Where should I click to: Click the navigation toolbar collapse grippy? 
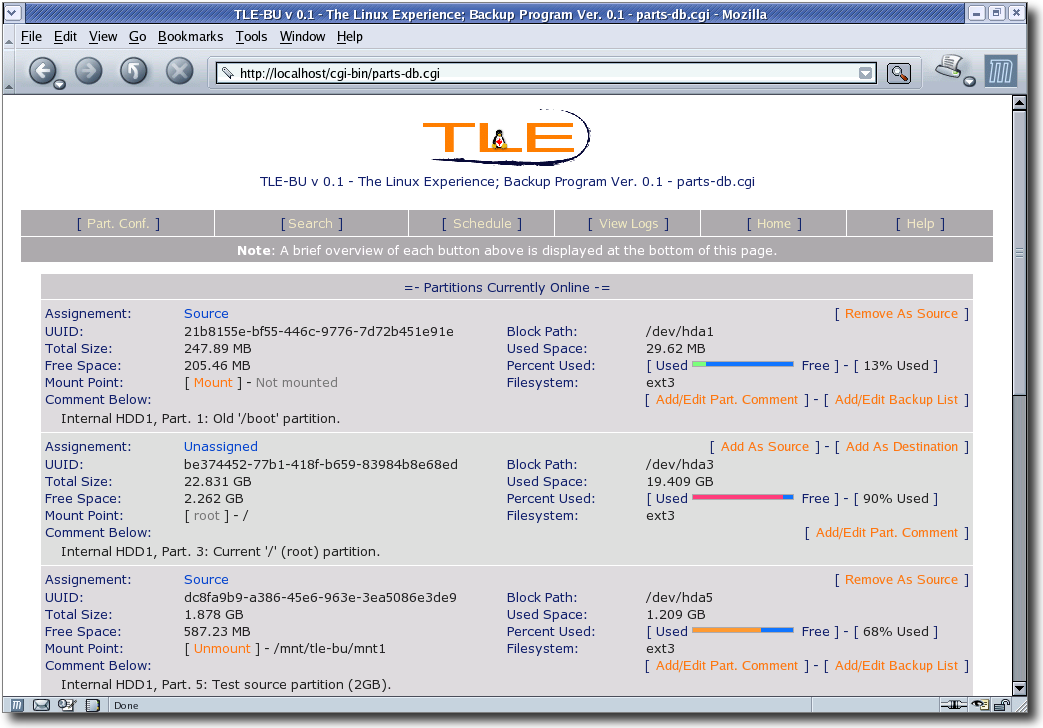click(x=9, y=71)
